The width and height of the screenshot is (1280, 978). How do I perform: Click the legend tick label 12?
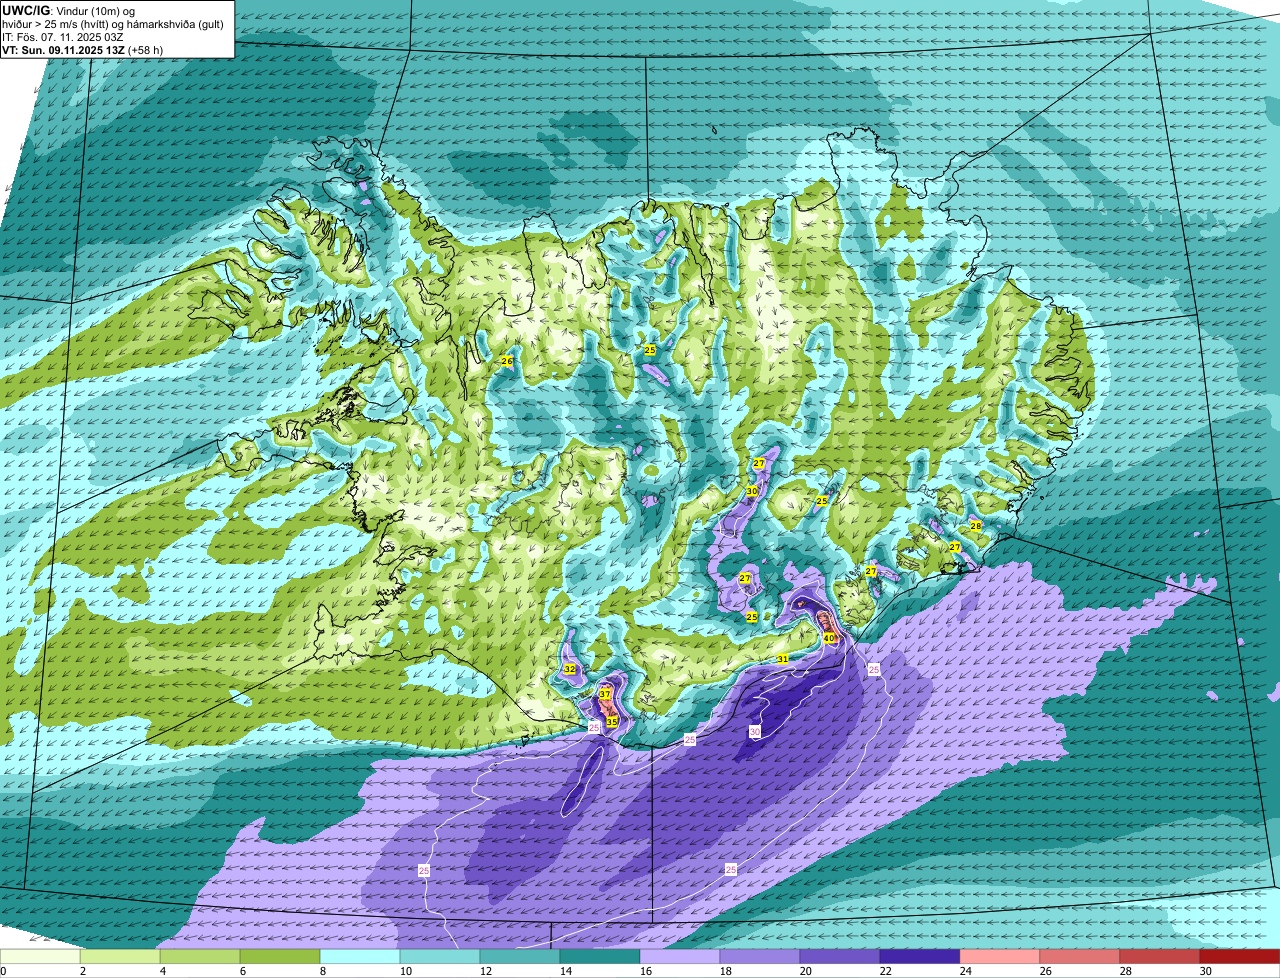tap(485, 971)
